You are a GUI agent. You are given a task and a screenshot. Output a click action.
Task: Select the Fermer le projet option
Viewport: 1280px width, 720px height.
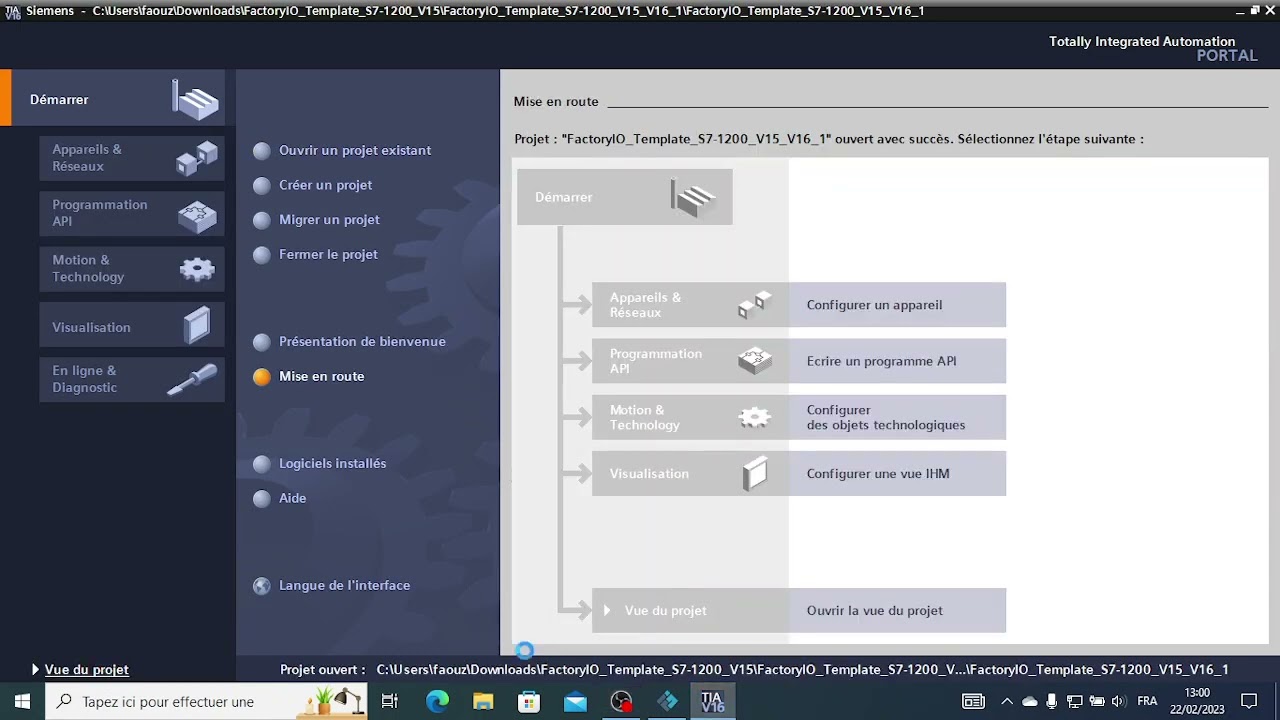[315, 255]
